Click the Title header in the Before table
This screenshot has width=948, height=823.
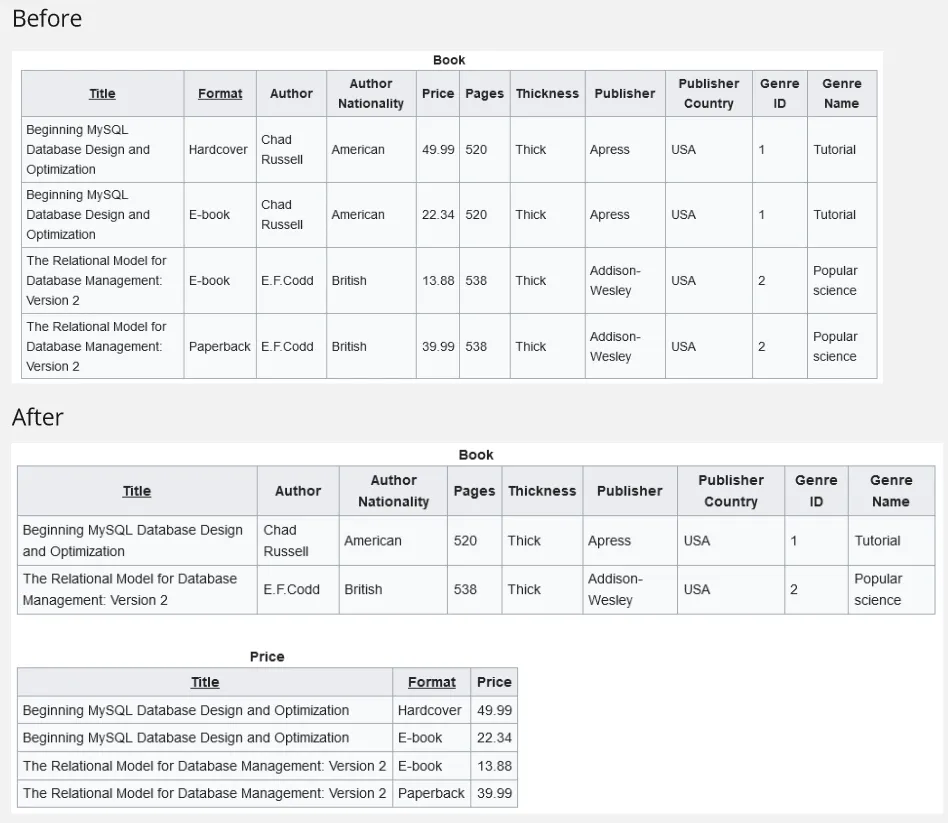[102, 94]
